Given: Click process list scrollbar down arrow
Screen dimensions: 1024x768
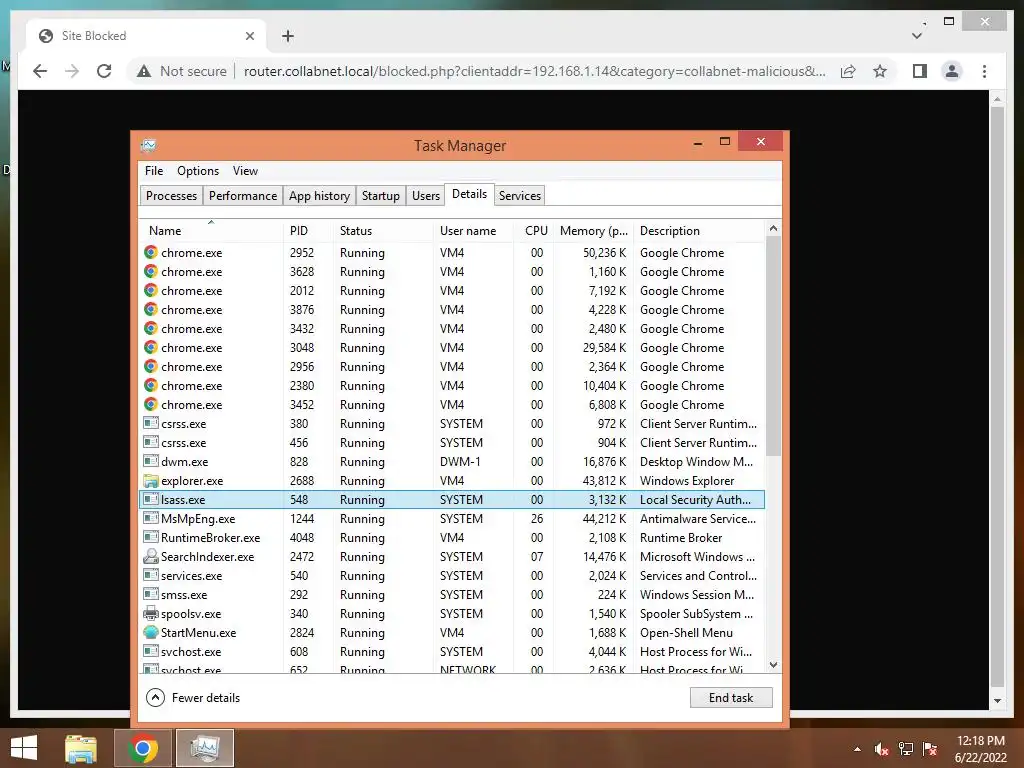Looking at the screenshot, I should tap(773, 665).
